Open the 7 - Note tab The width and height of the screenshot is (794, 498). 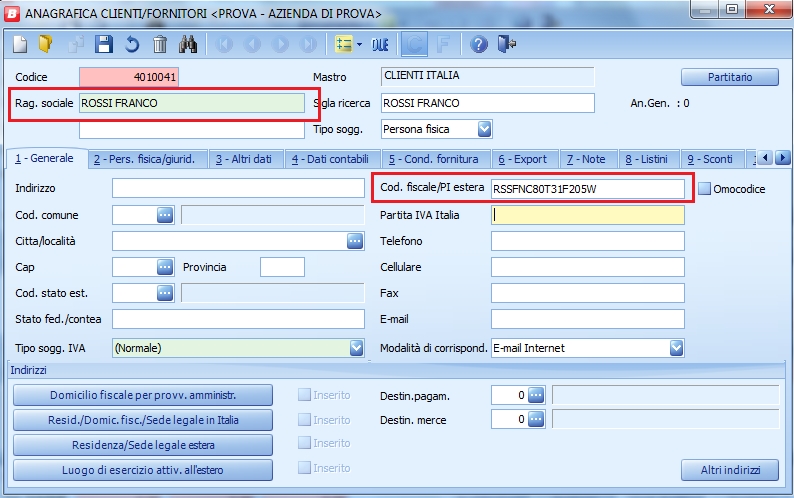point(586,159)
